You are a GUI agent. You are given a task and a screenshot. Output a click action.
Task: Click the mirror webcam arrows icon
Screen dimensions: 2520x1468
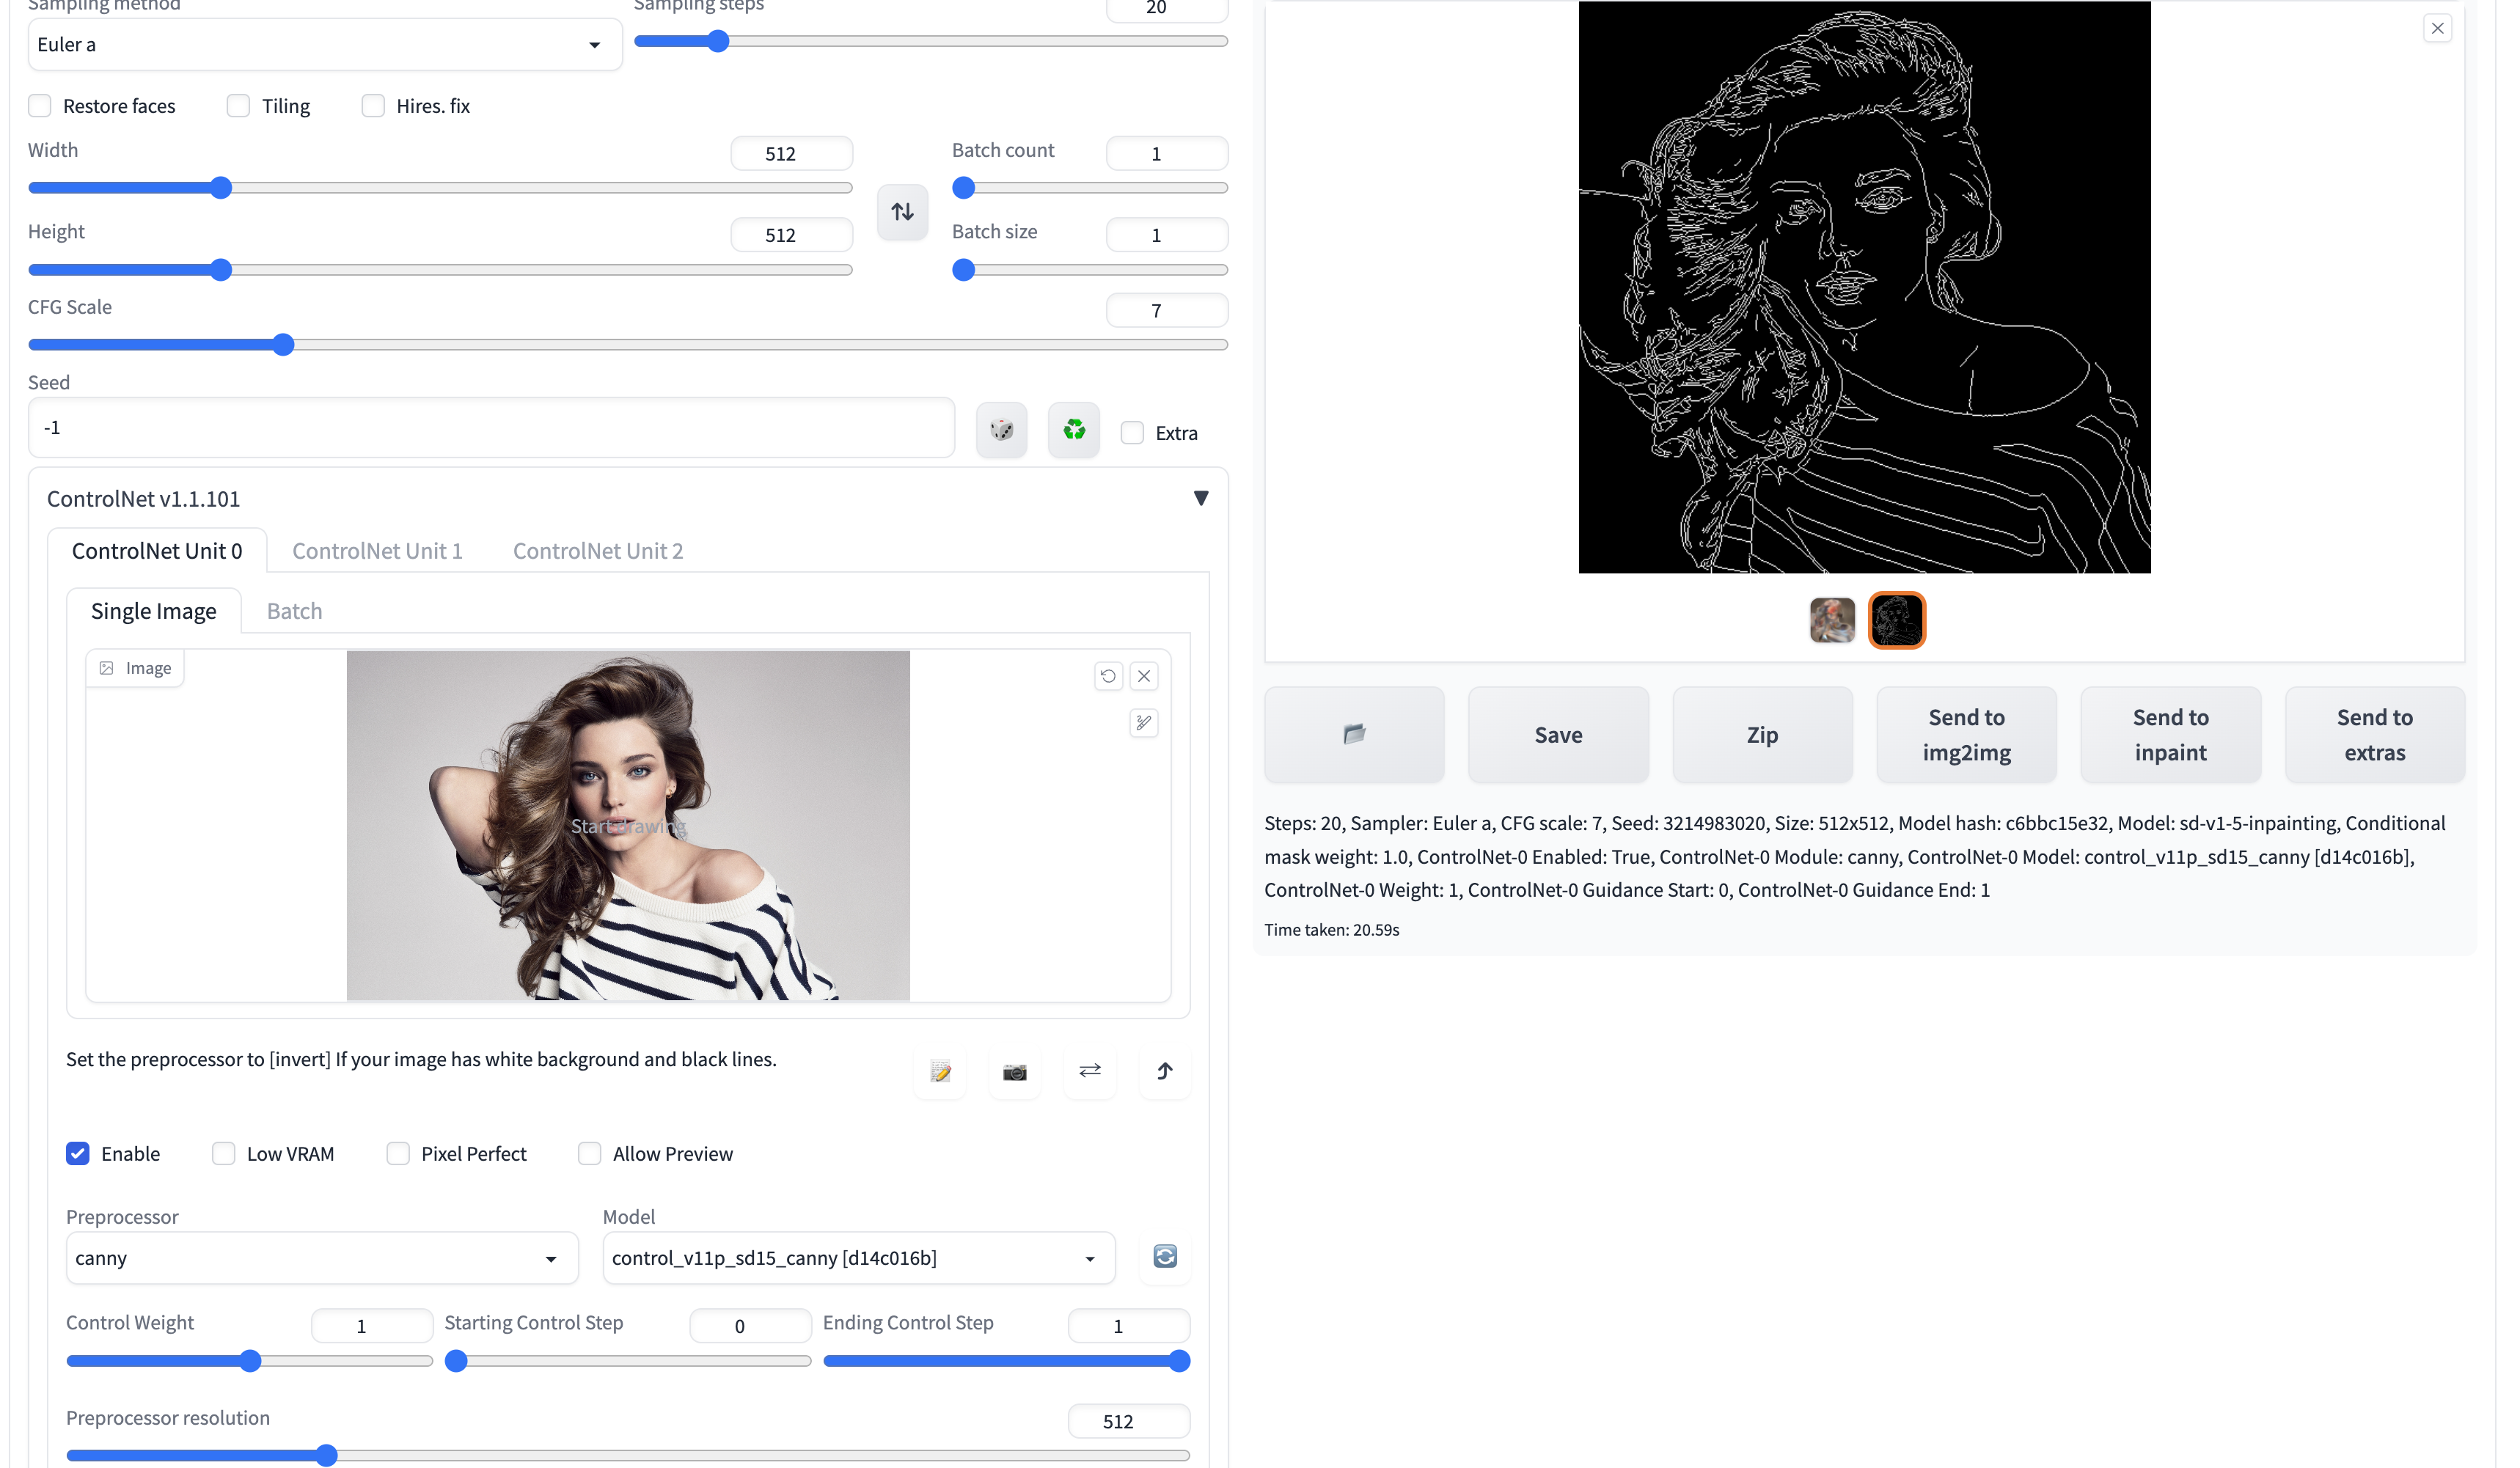[1089, 1070]
